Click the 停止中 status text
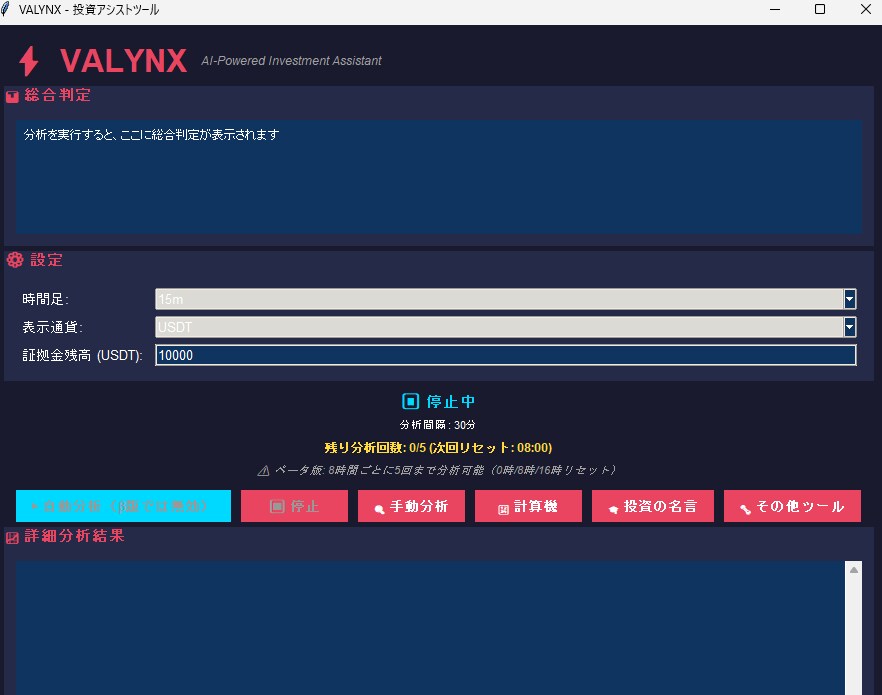Viewport: 882px width, 695px height. (451, 401)
